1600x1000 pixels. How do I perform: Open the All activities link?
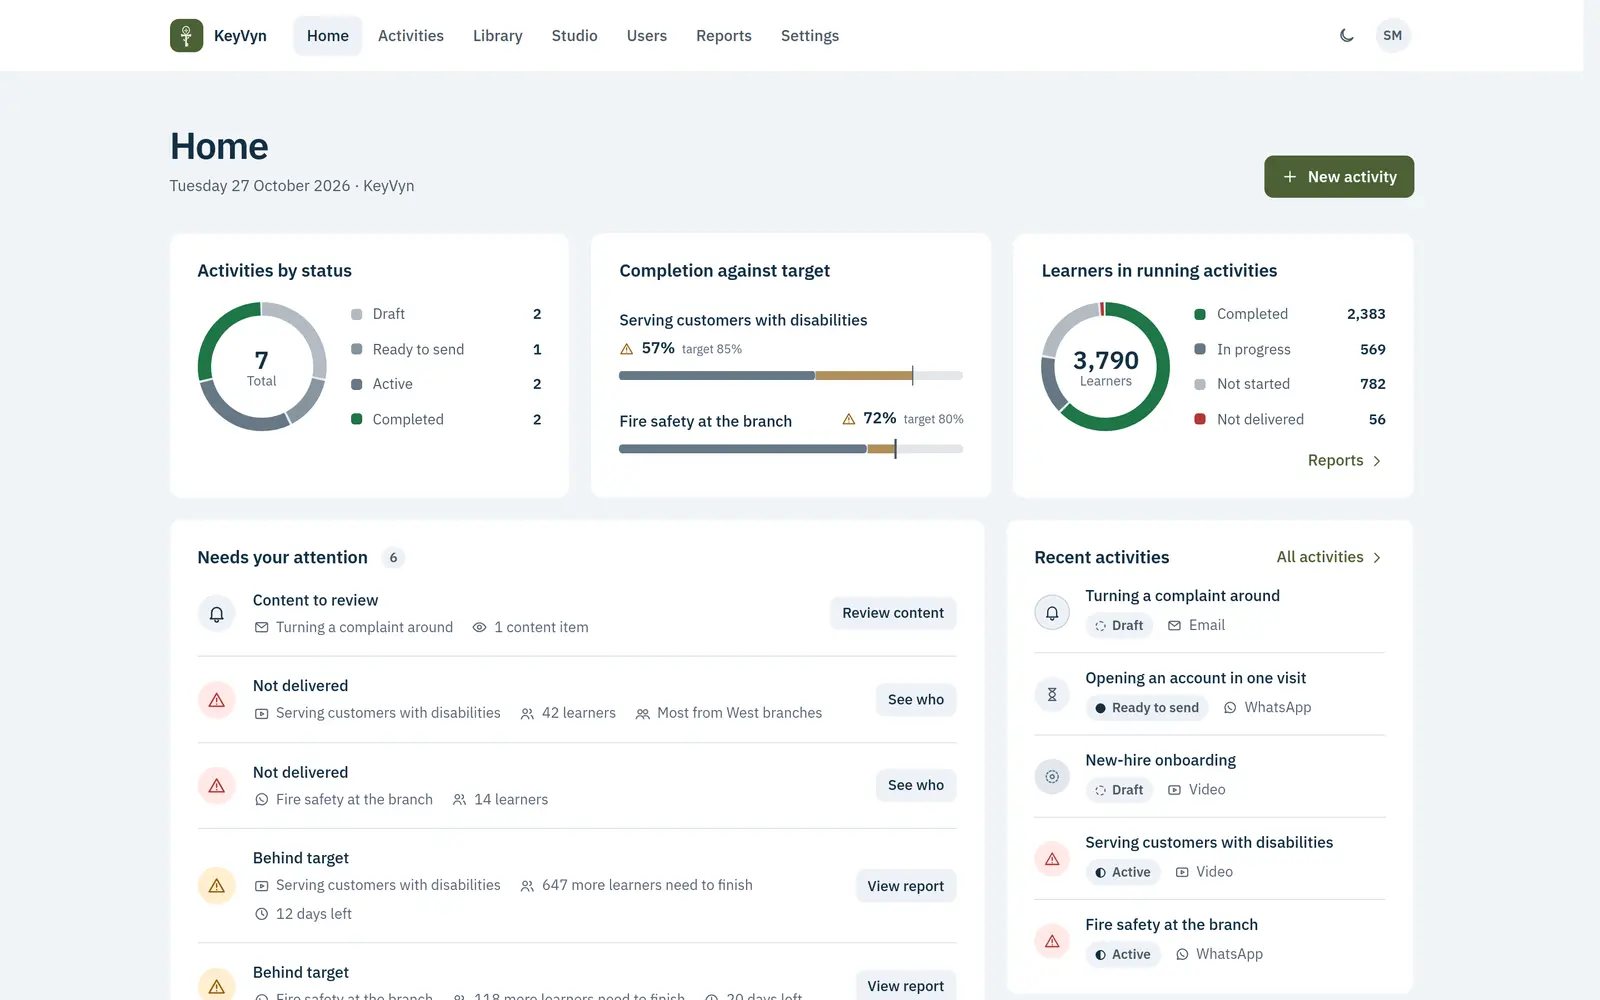pyautogui.click(x=1329, y=557)
